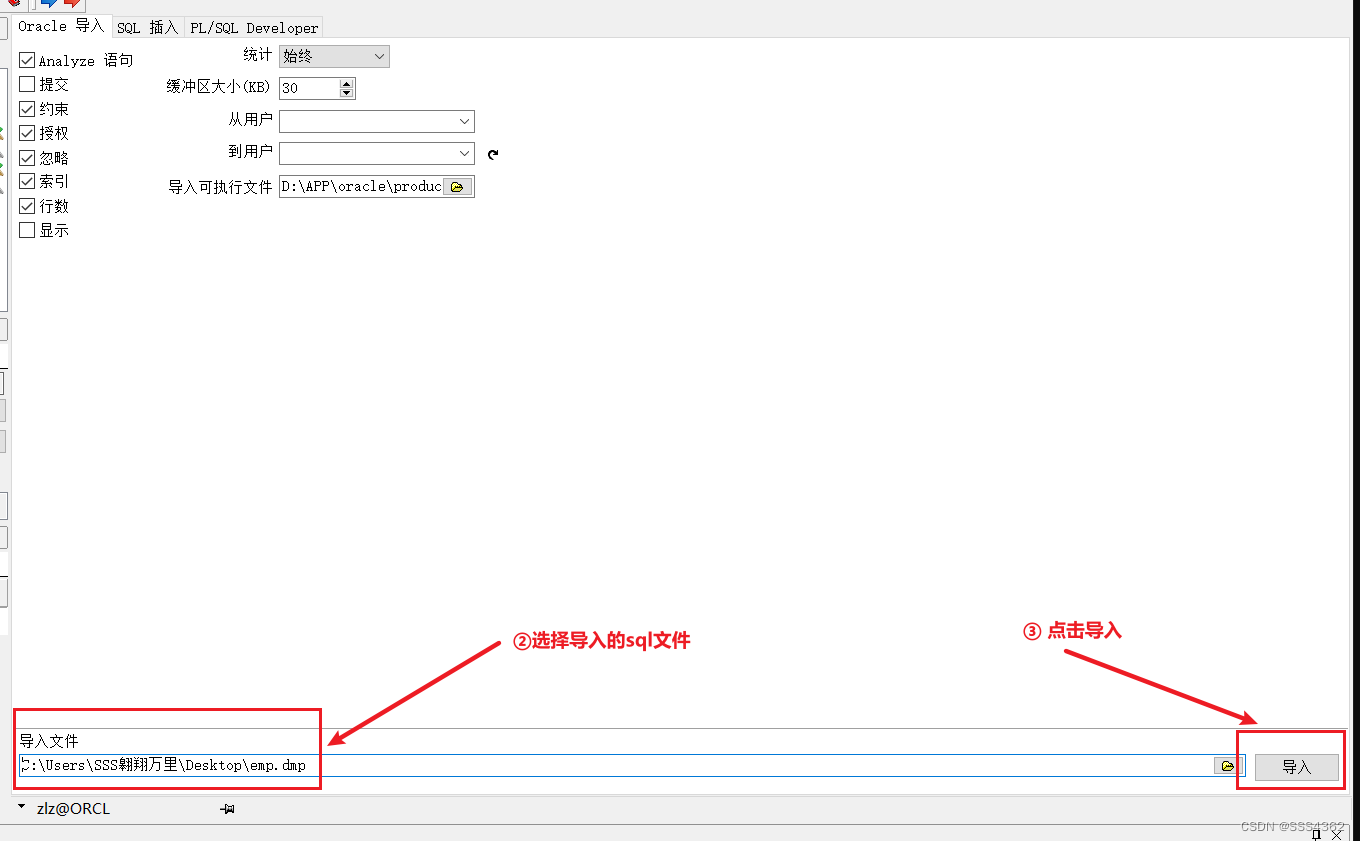Switch to the Oracle 导入 tab

pyautogui.click(x=61, y=27)
